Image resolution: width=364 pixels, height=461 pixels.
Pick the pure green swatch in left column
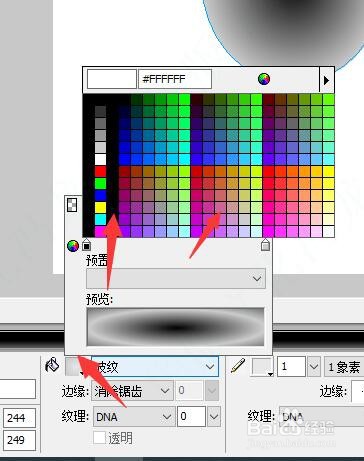click(x=100, y=183)
